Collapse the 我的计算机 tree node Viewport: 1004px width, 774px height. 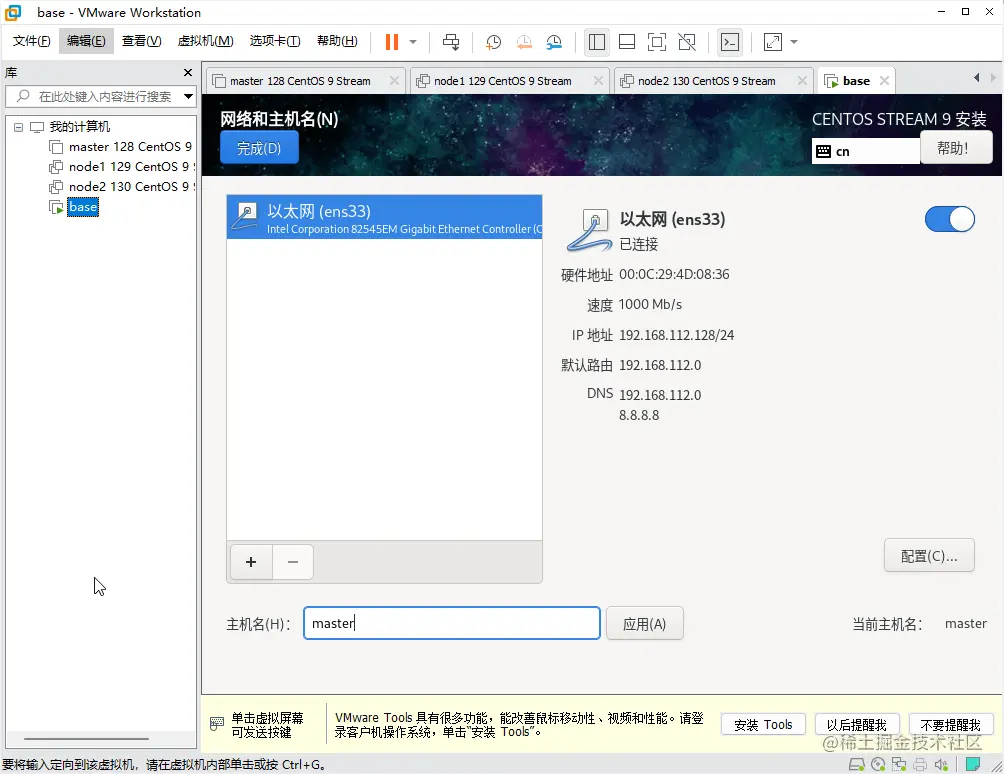(x=19, y=127)
